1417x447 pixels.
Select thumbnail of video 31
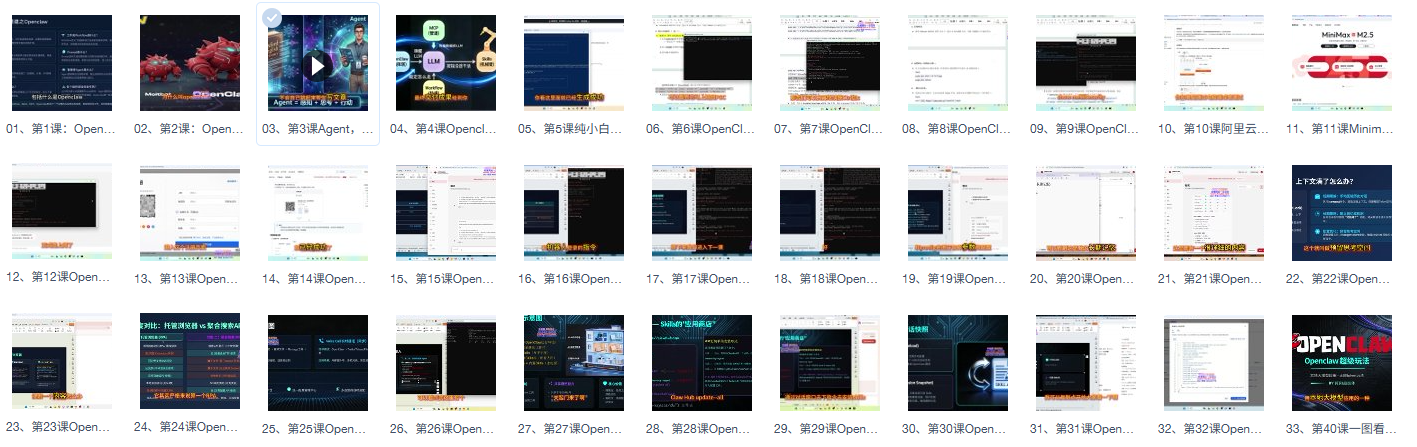(1086, 362)
